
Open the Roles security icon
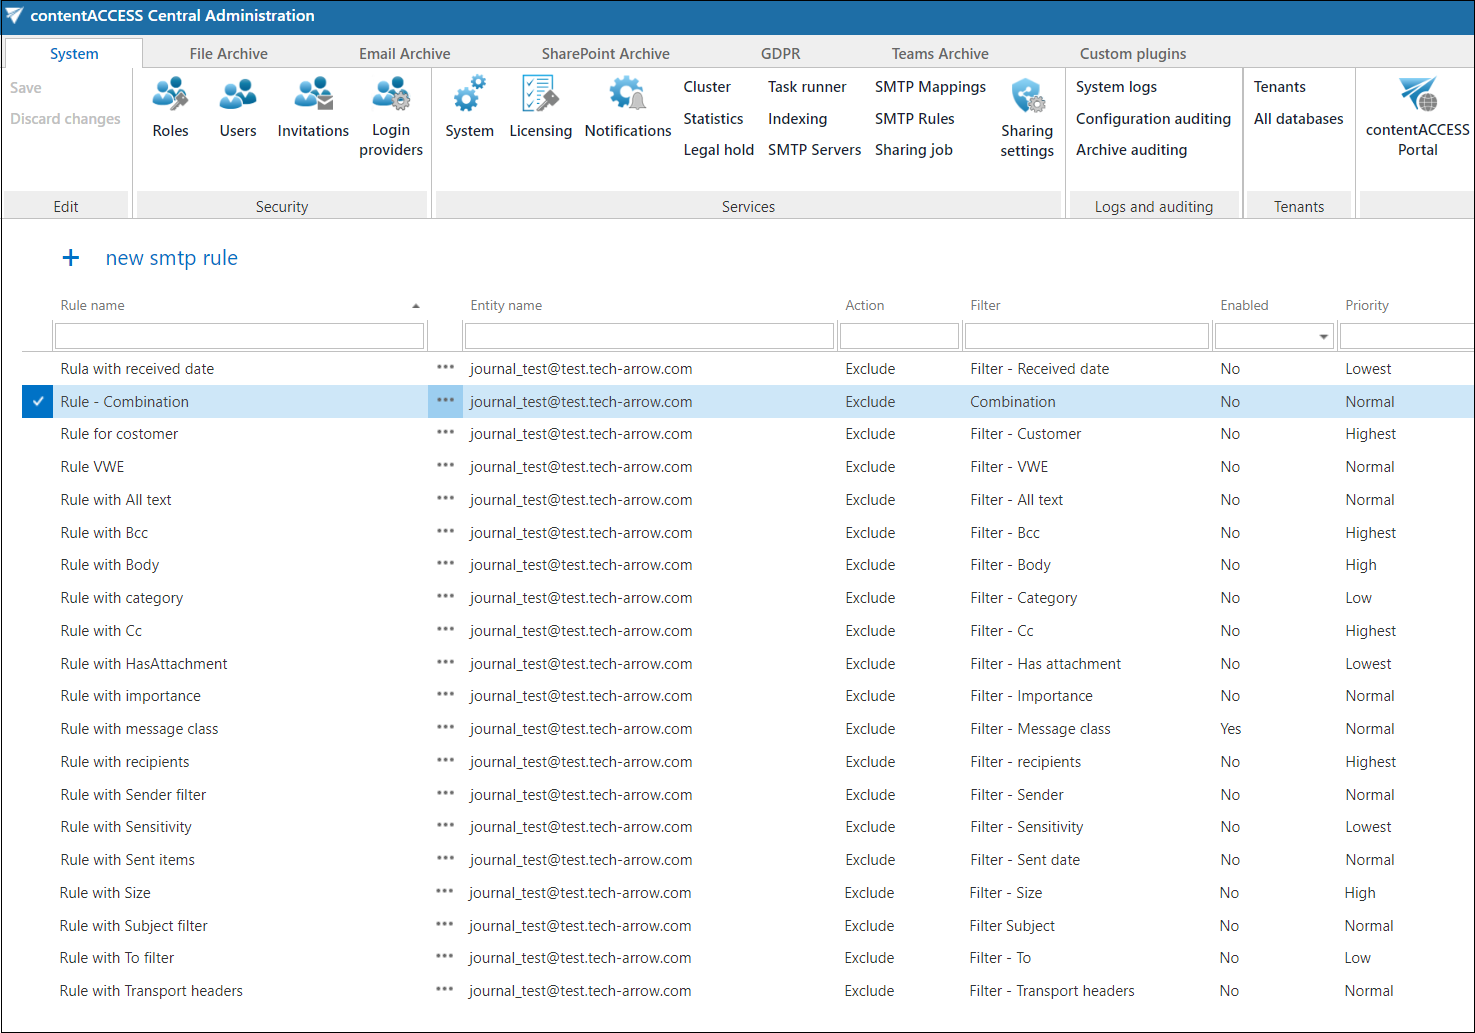point(170,95)
